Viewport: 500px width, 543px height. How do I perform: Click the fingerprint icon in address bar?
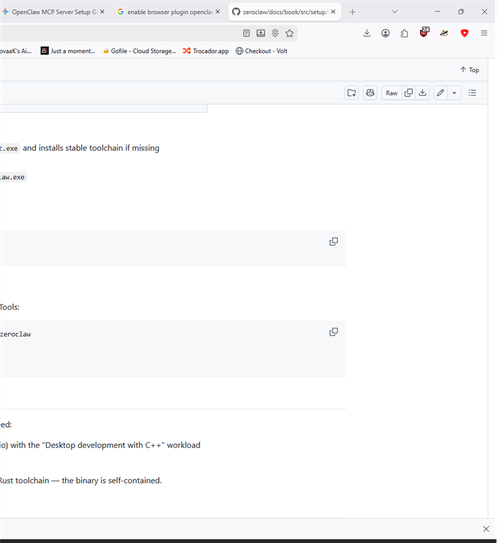click(275, 33)
